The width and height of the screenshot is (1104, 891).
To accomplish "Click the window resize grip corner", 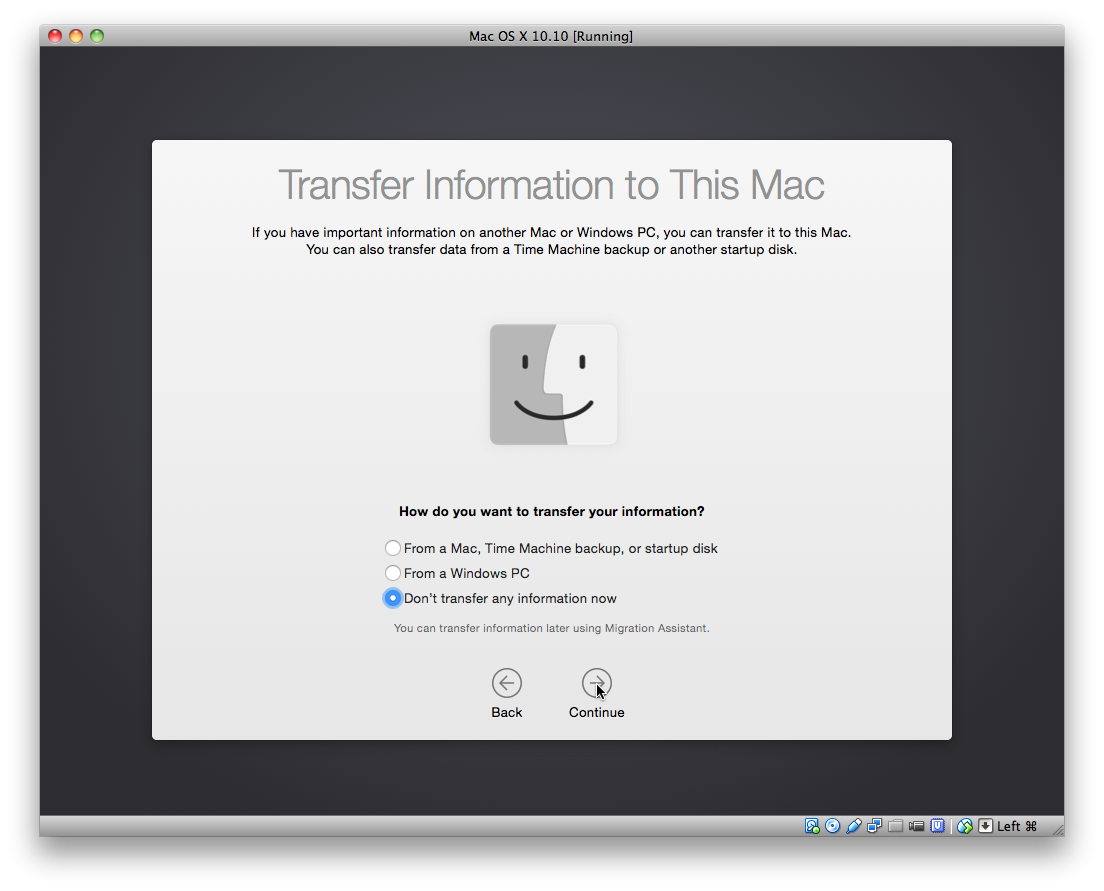I will tap(1058, 830).
